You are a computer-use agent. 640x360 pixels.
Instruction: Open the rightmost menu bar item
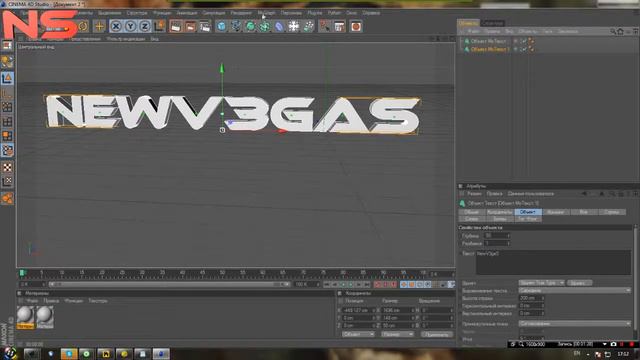pos(371,13)
